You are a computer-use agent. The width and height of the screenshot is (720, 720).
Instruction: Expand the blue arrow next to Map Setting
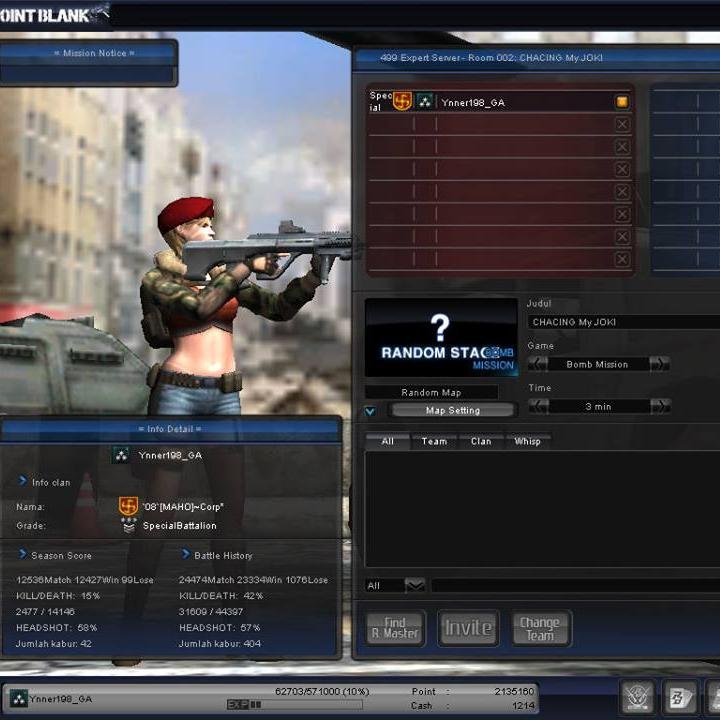point(370,411)
